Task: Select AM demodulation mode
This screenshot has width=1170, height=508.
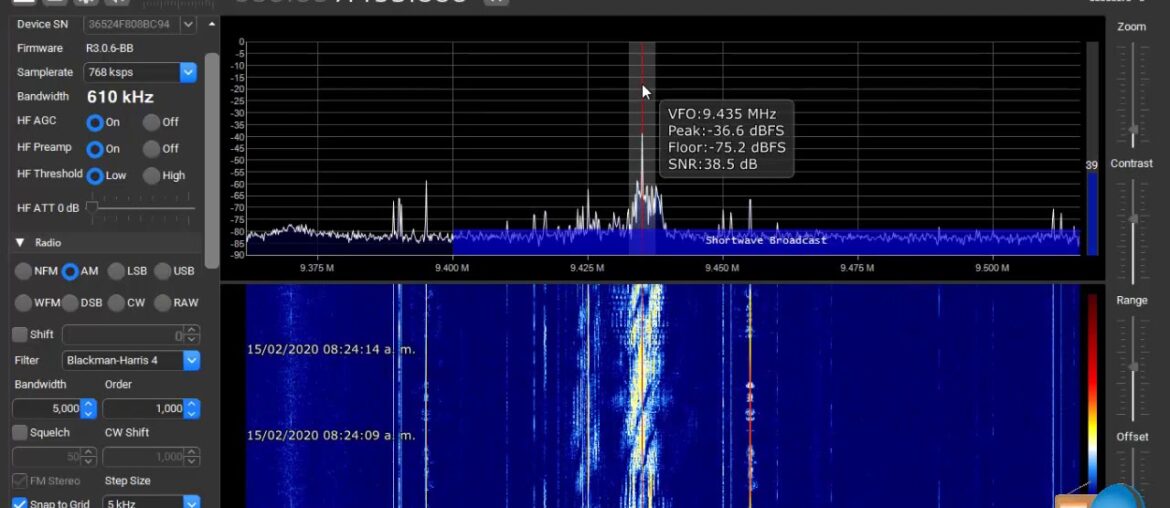Action: pyautogui.click(x=70, y=272)
